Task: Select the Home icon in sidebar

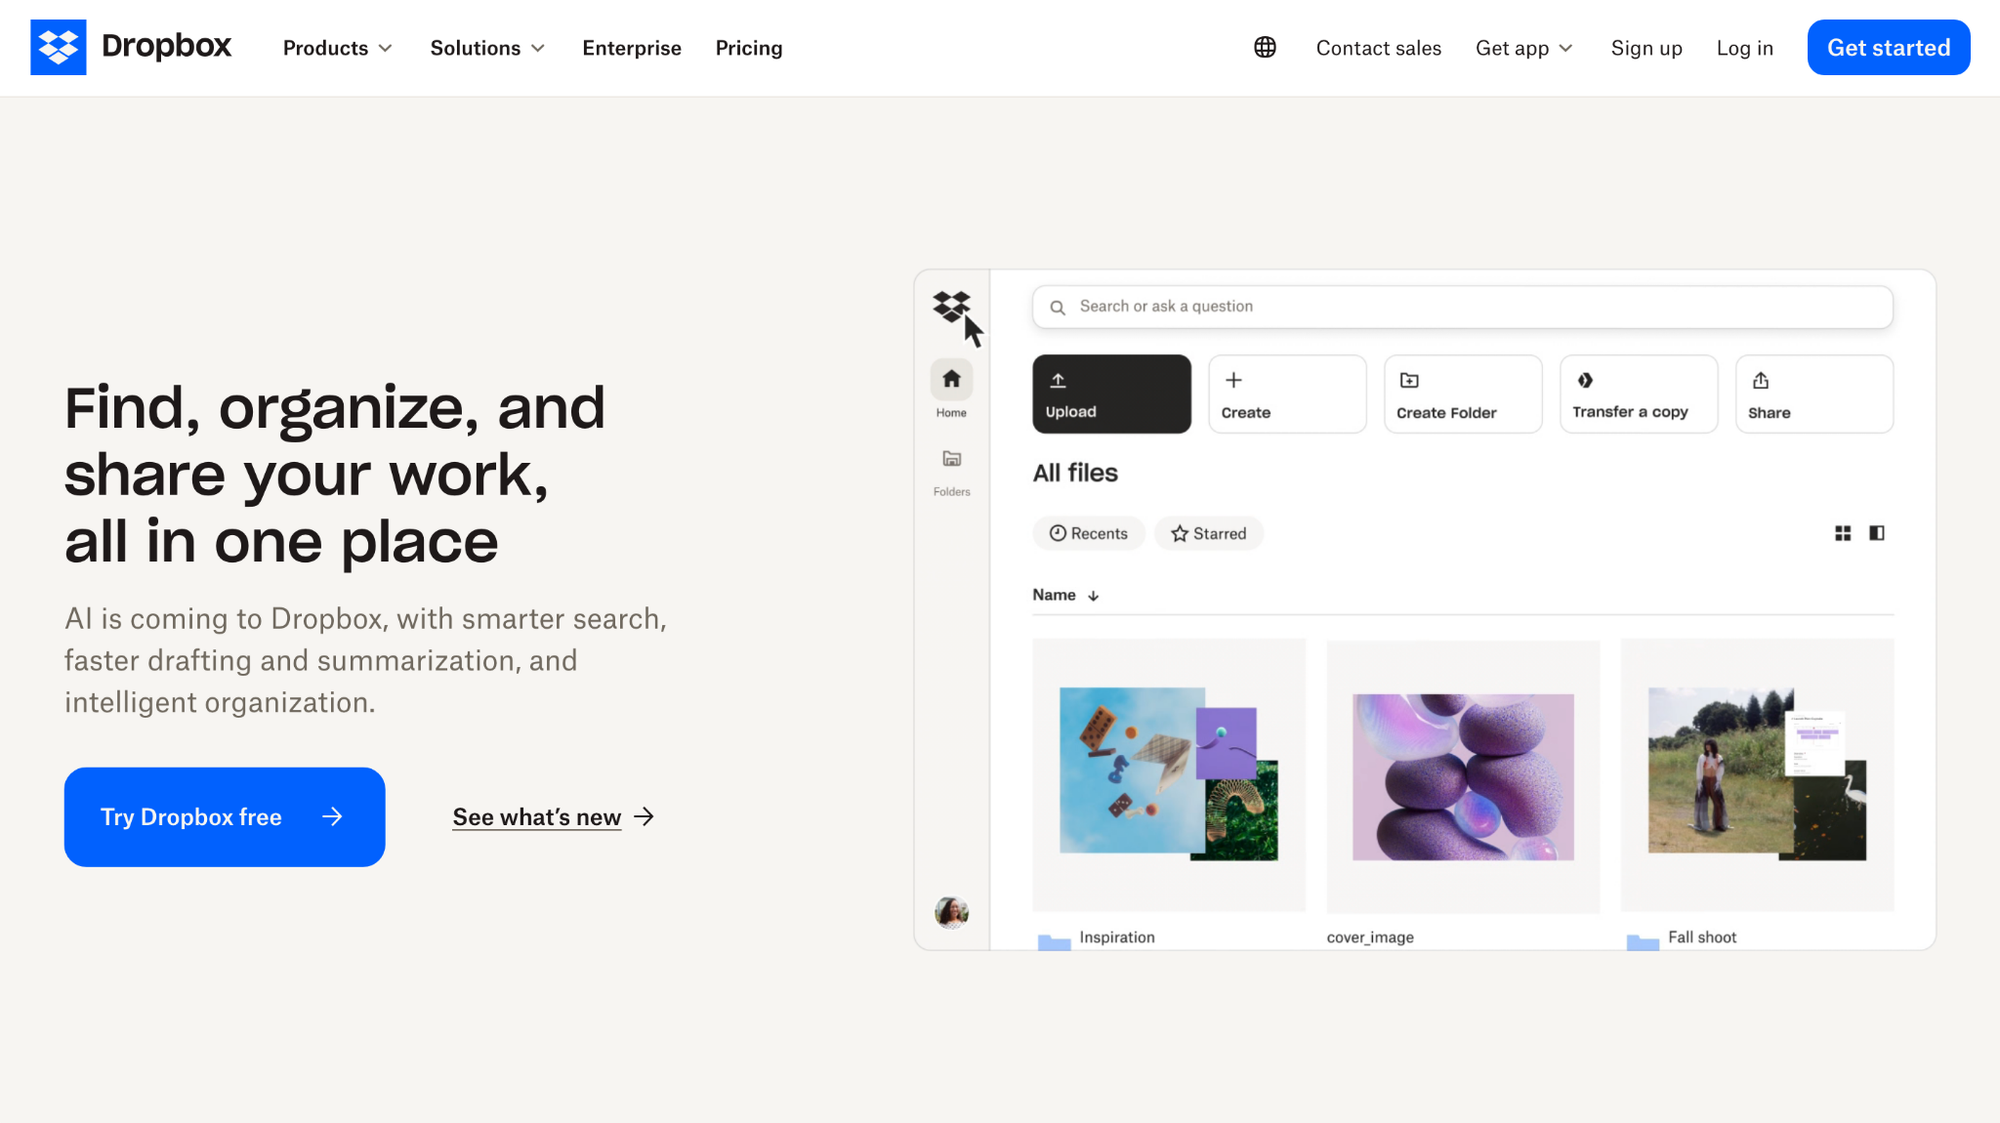Action: click(951, 379)
